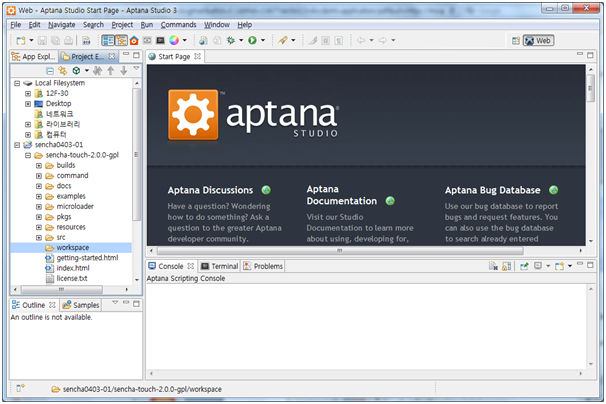Click the green cube filter icon
Image resolution: width=606 pixels, height=404 pixels.
(x=77, y=71)
